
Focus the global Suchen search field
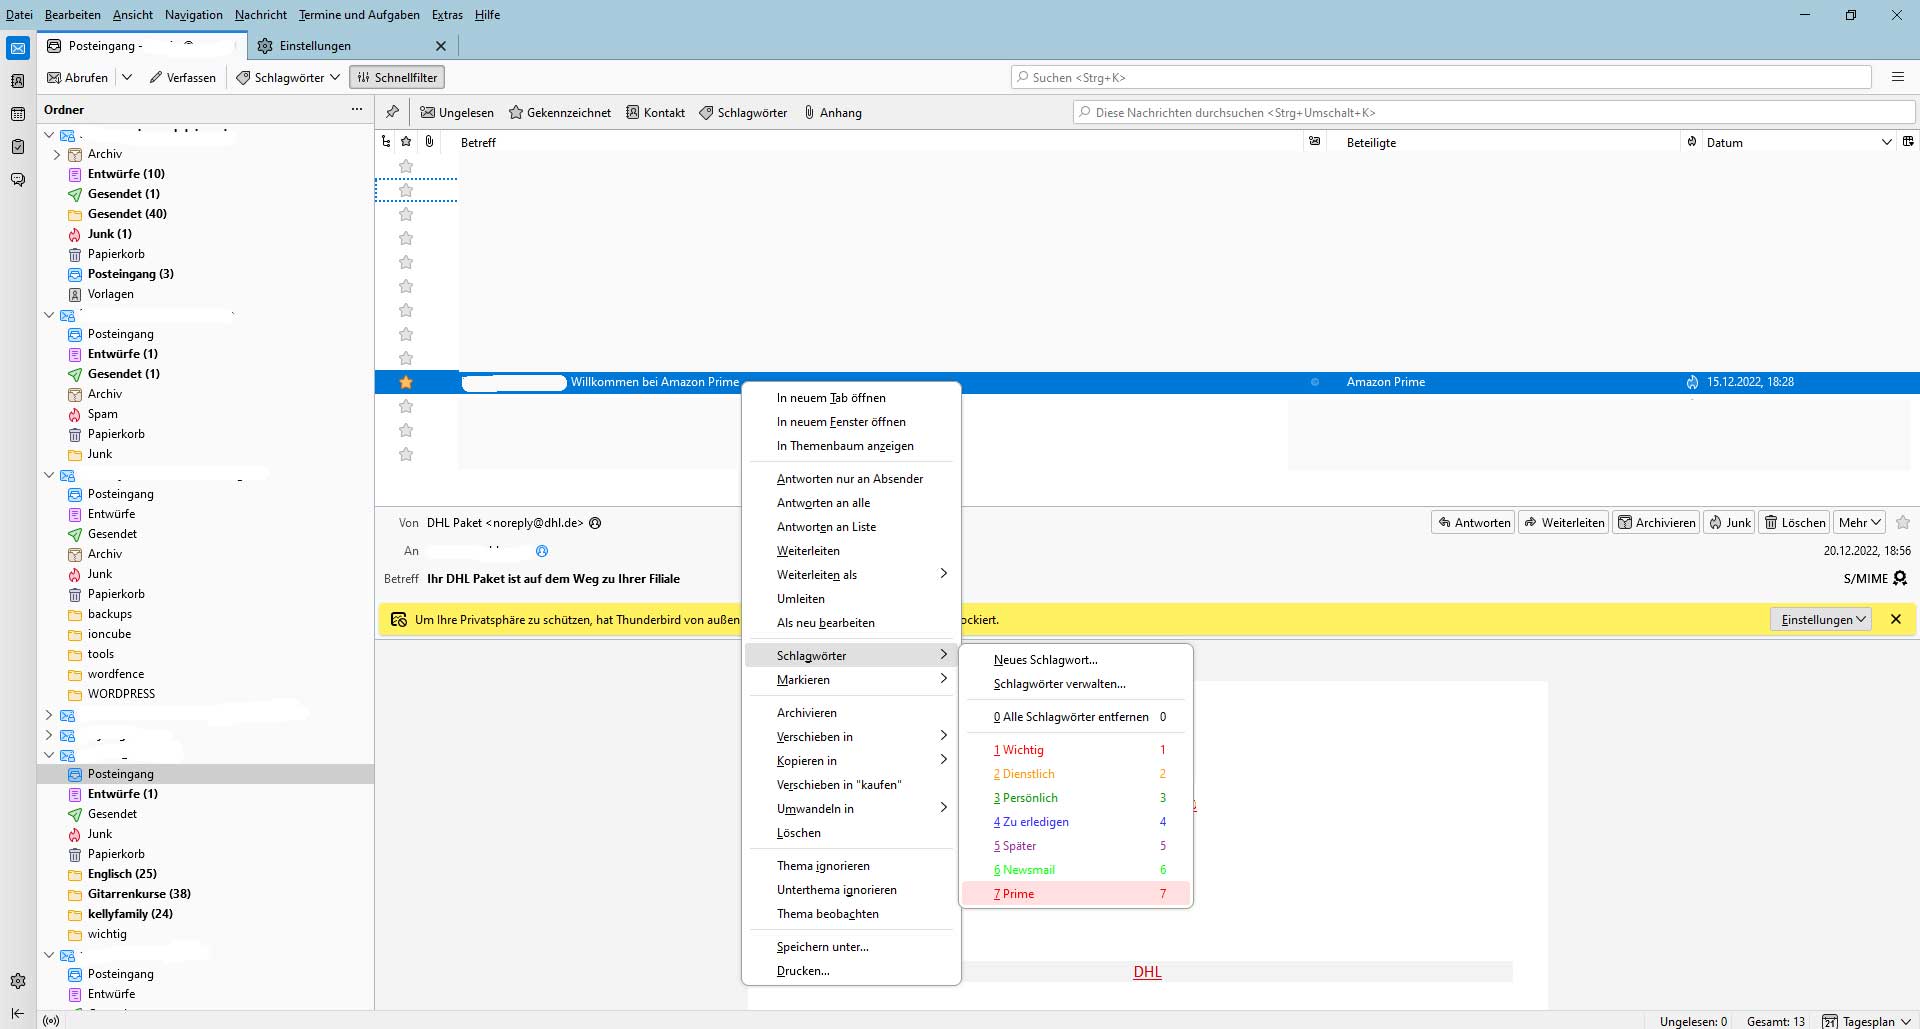coord(1441,77)
